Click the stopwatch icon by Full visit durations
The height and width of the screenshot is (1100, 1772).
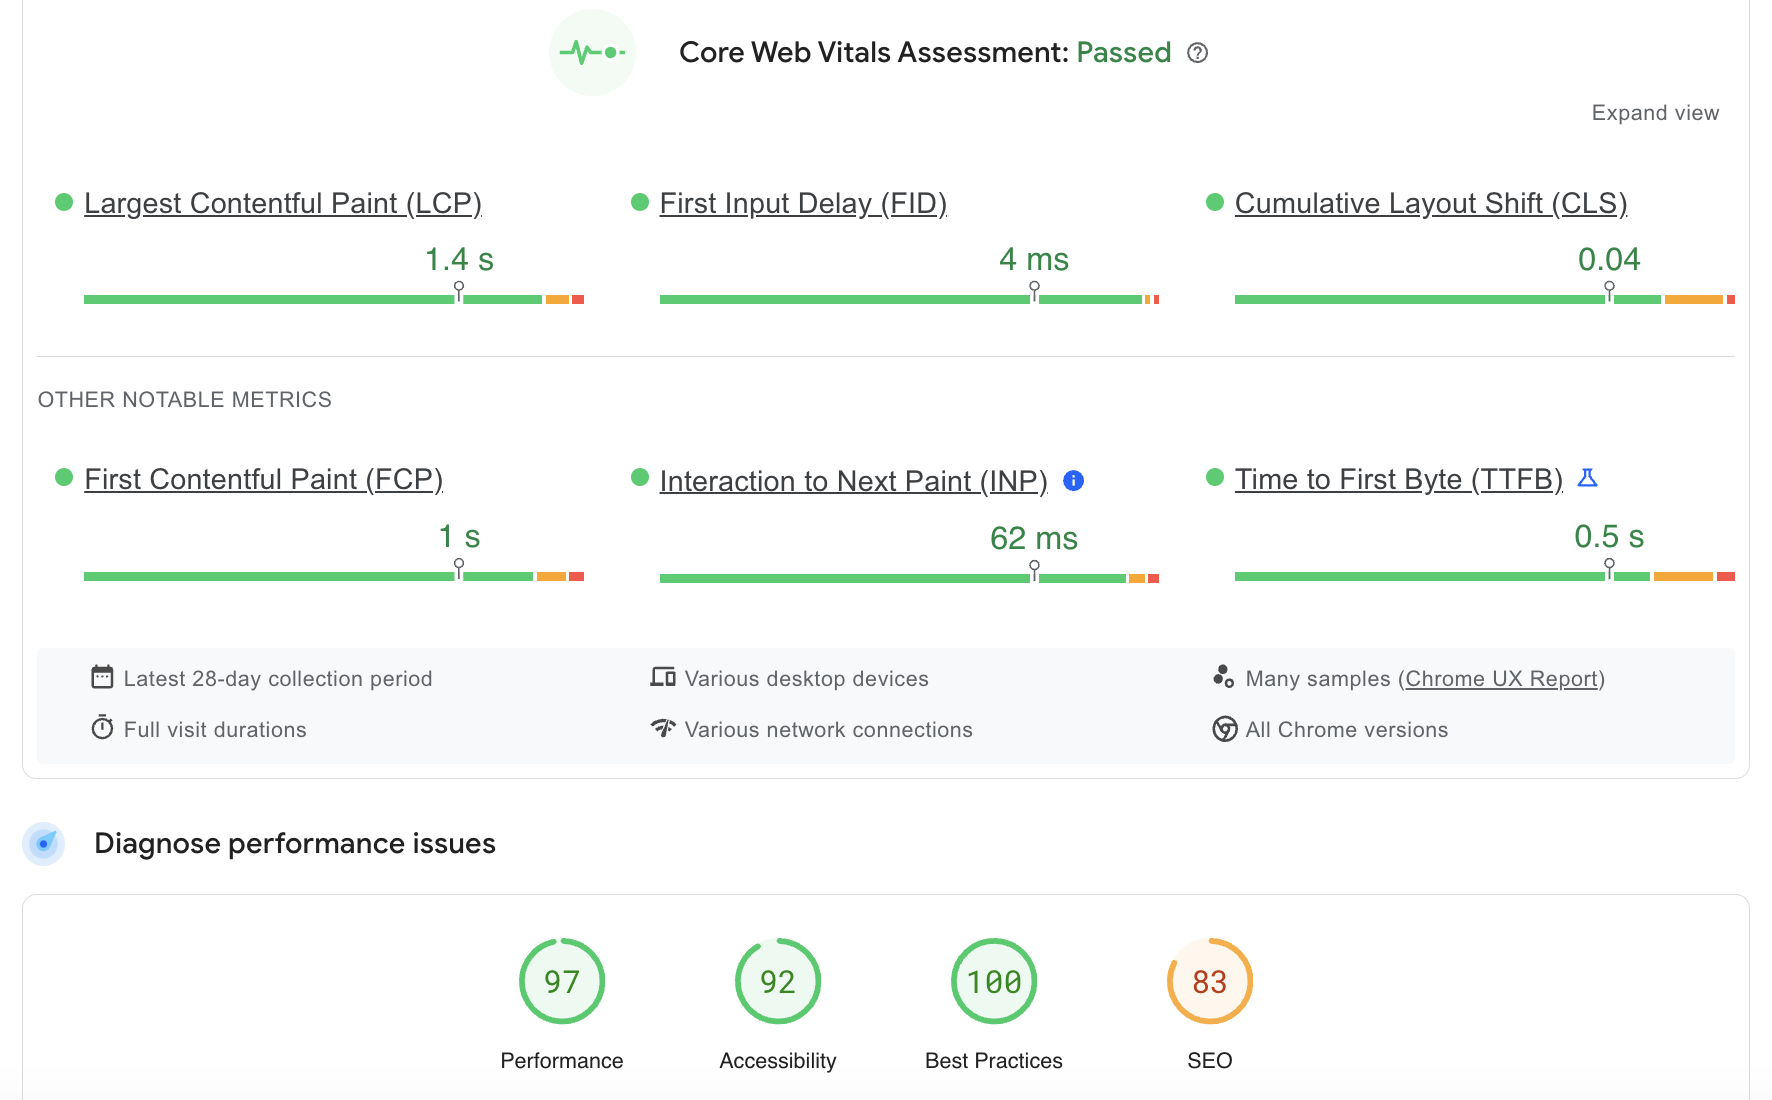pos(102,728)
